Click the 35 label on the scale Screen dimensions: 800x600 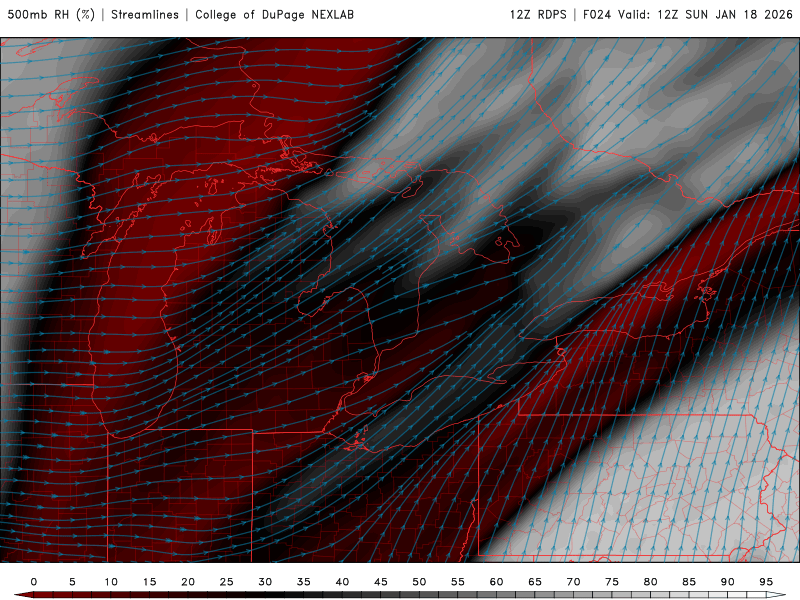(304, 582)
